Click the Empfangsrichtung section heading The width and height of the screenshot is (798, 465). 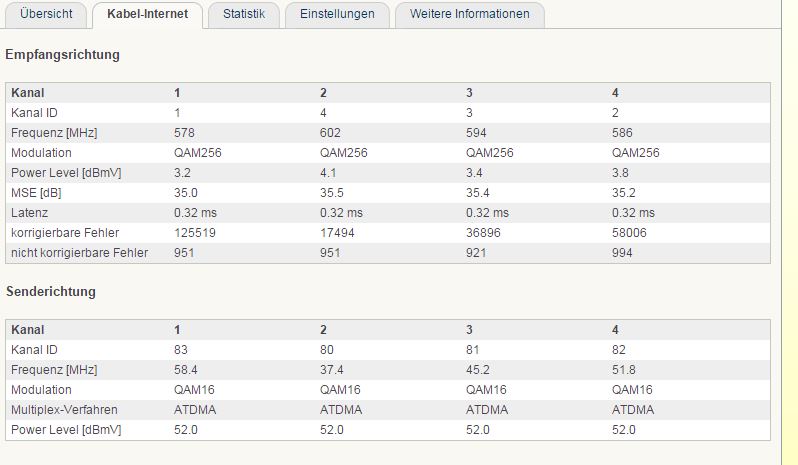pos(63,55)
